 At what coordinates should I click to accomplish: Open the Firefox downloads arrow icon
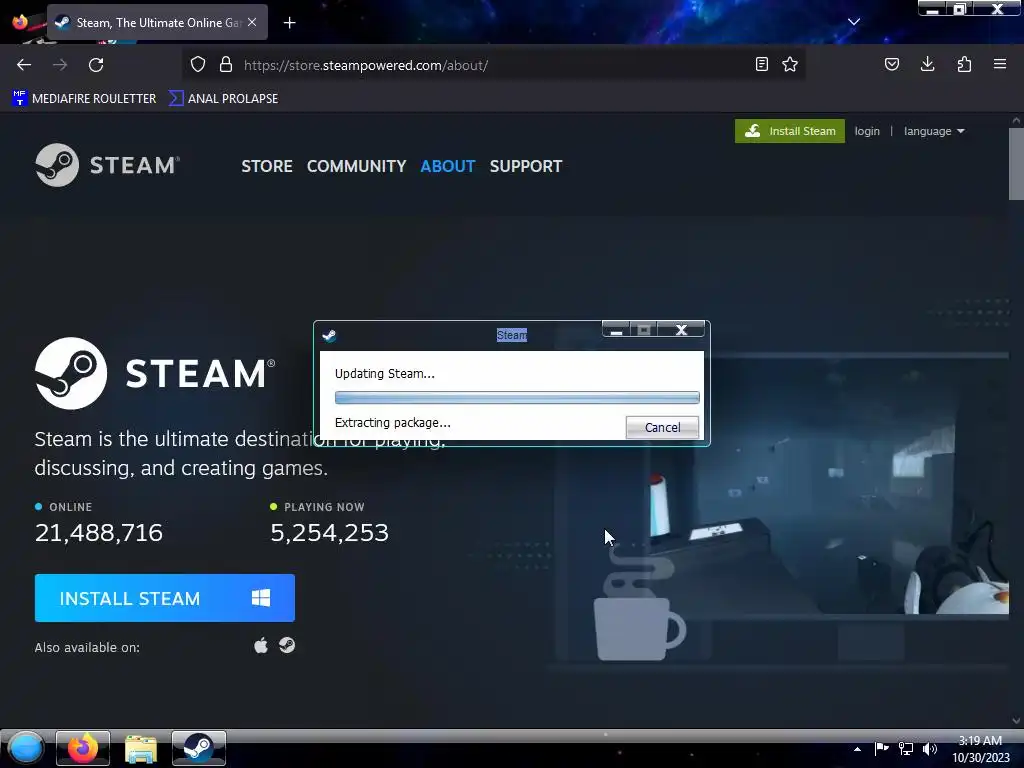(x=927, y=64)
